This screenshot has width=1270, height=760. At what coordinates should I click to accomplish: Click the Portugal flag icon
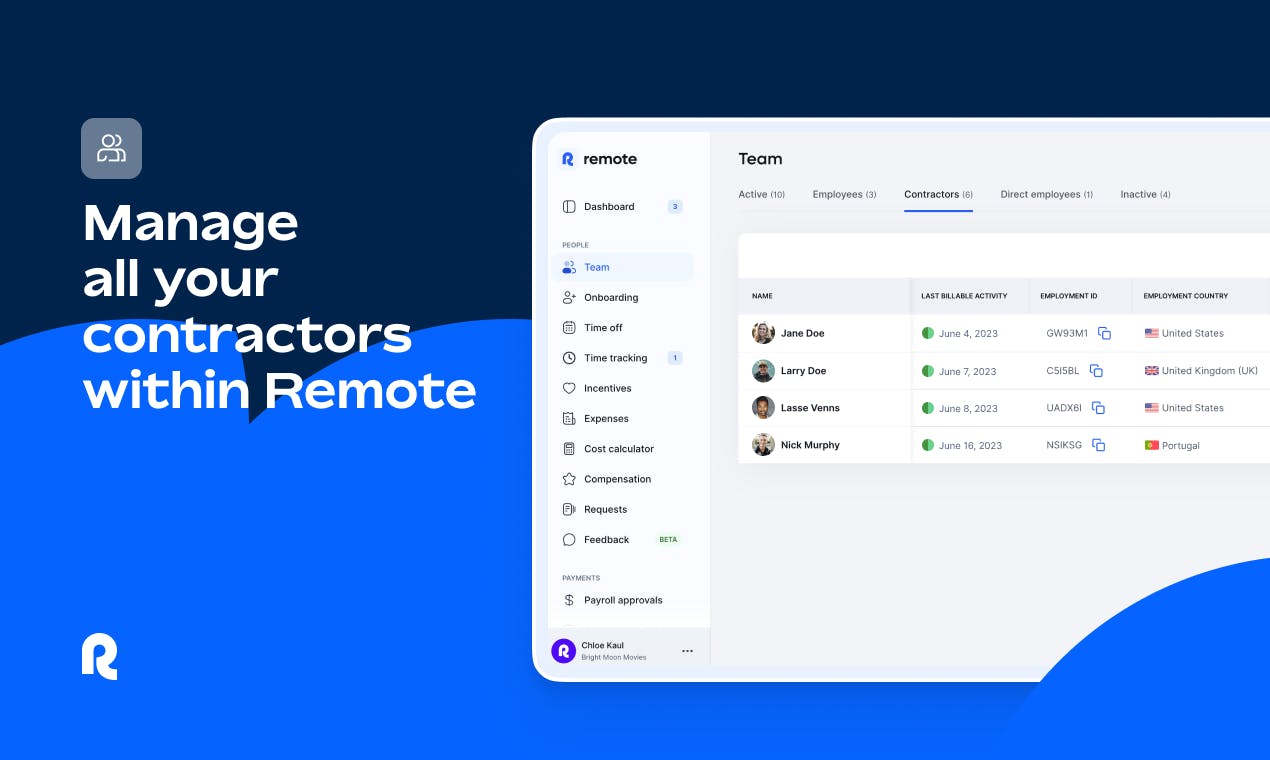pyautogui.click(x=1151, y=445)
